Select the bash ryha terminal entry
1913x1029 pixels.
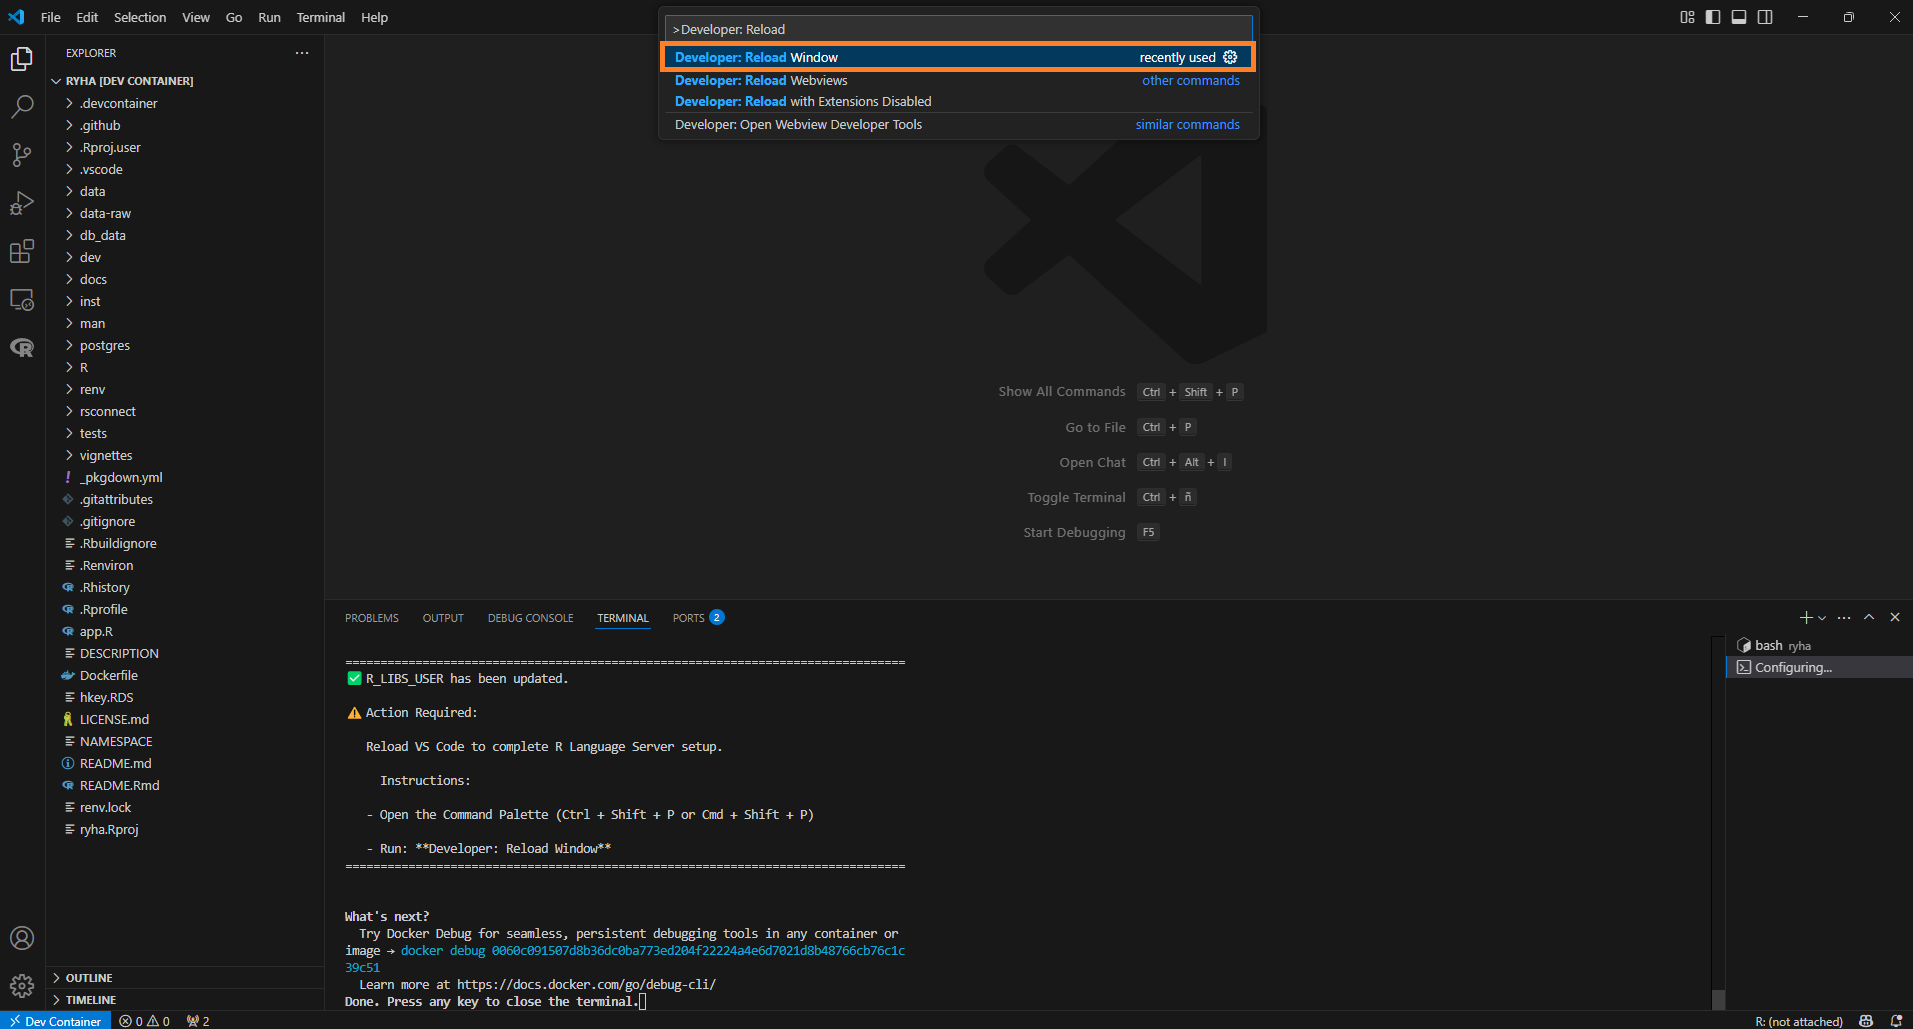coord(1819,645)
